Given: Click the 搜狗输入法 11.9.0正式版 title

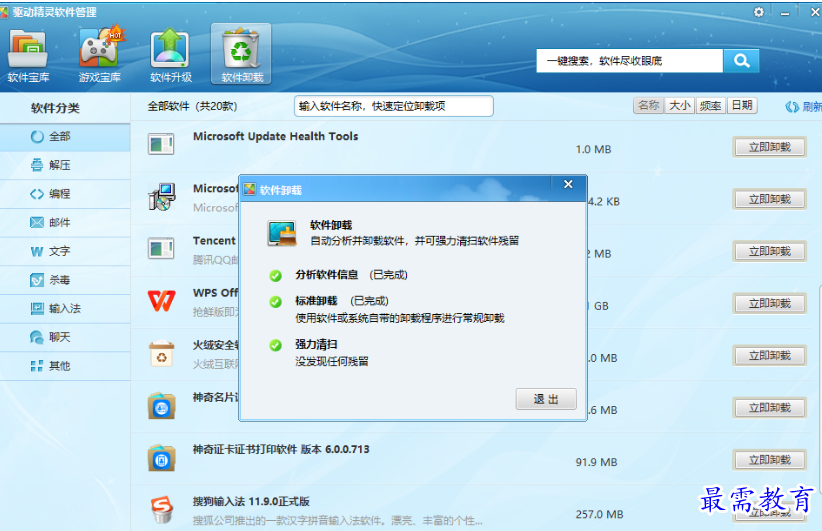Looking at the screenshot, I should 251,502.
